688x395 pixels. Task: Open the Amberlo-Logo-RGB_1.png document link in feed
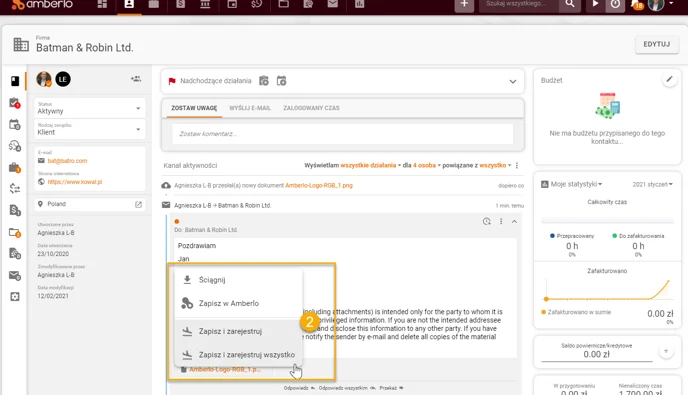coord(319,185)
